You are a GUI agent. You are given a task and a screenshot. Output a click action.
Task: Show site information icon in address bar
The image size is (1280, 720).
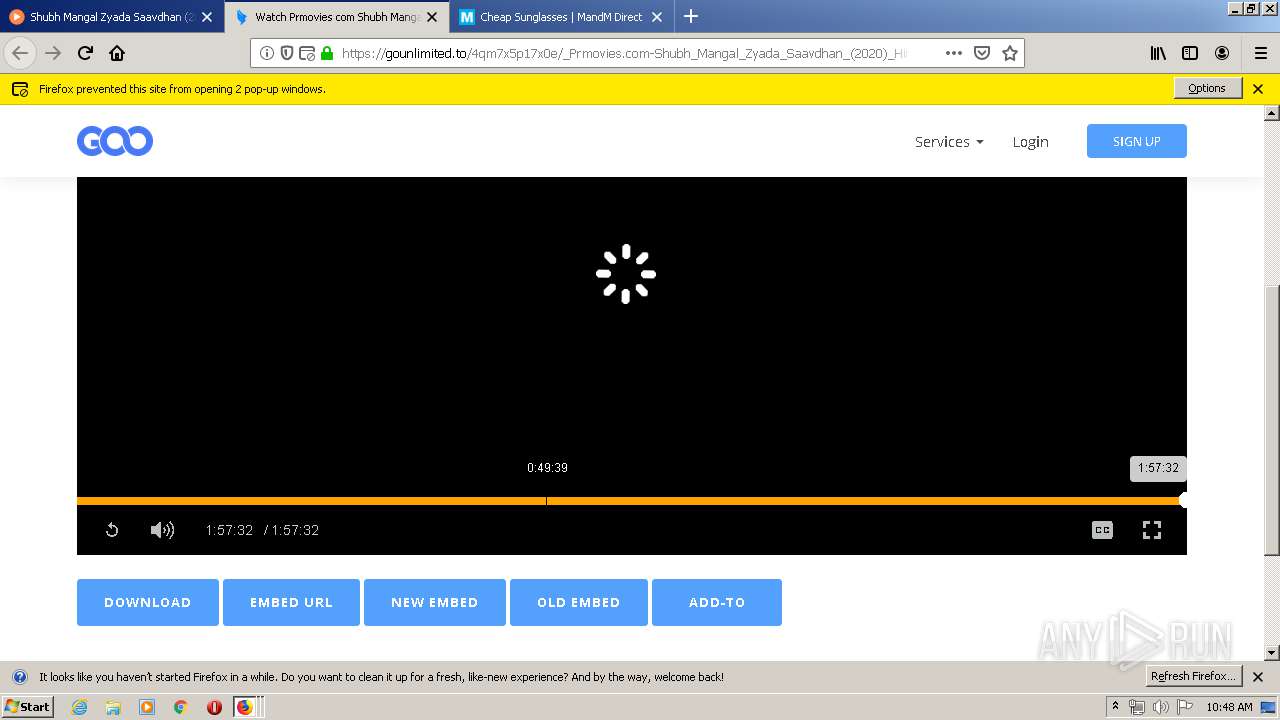pos(267,53)
